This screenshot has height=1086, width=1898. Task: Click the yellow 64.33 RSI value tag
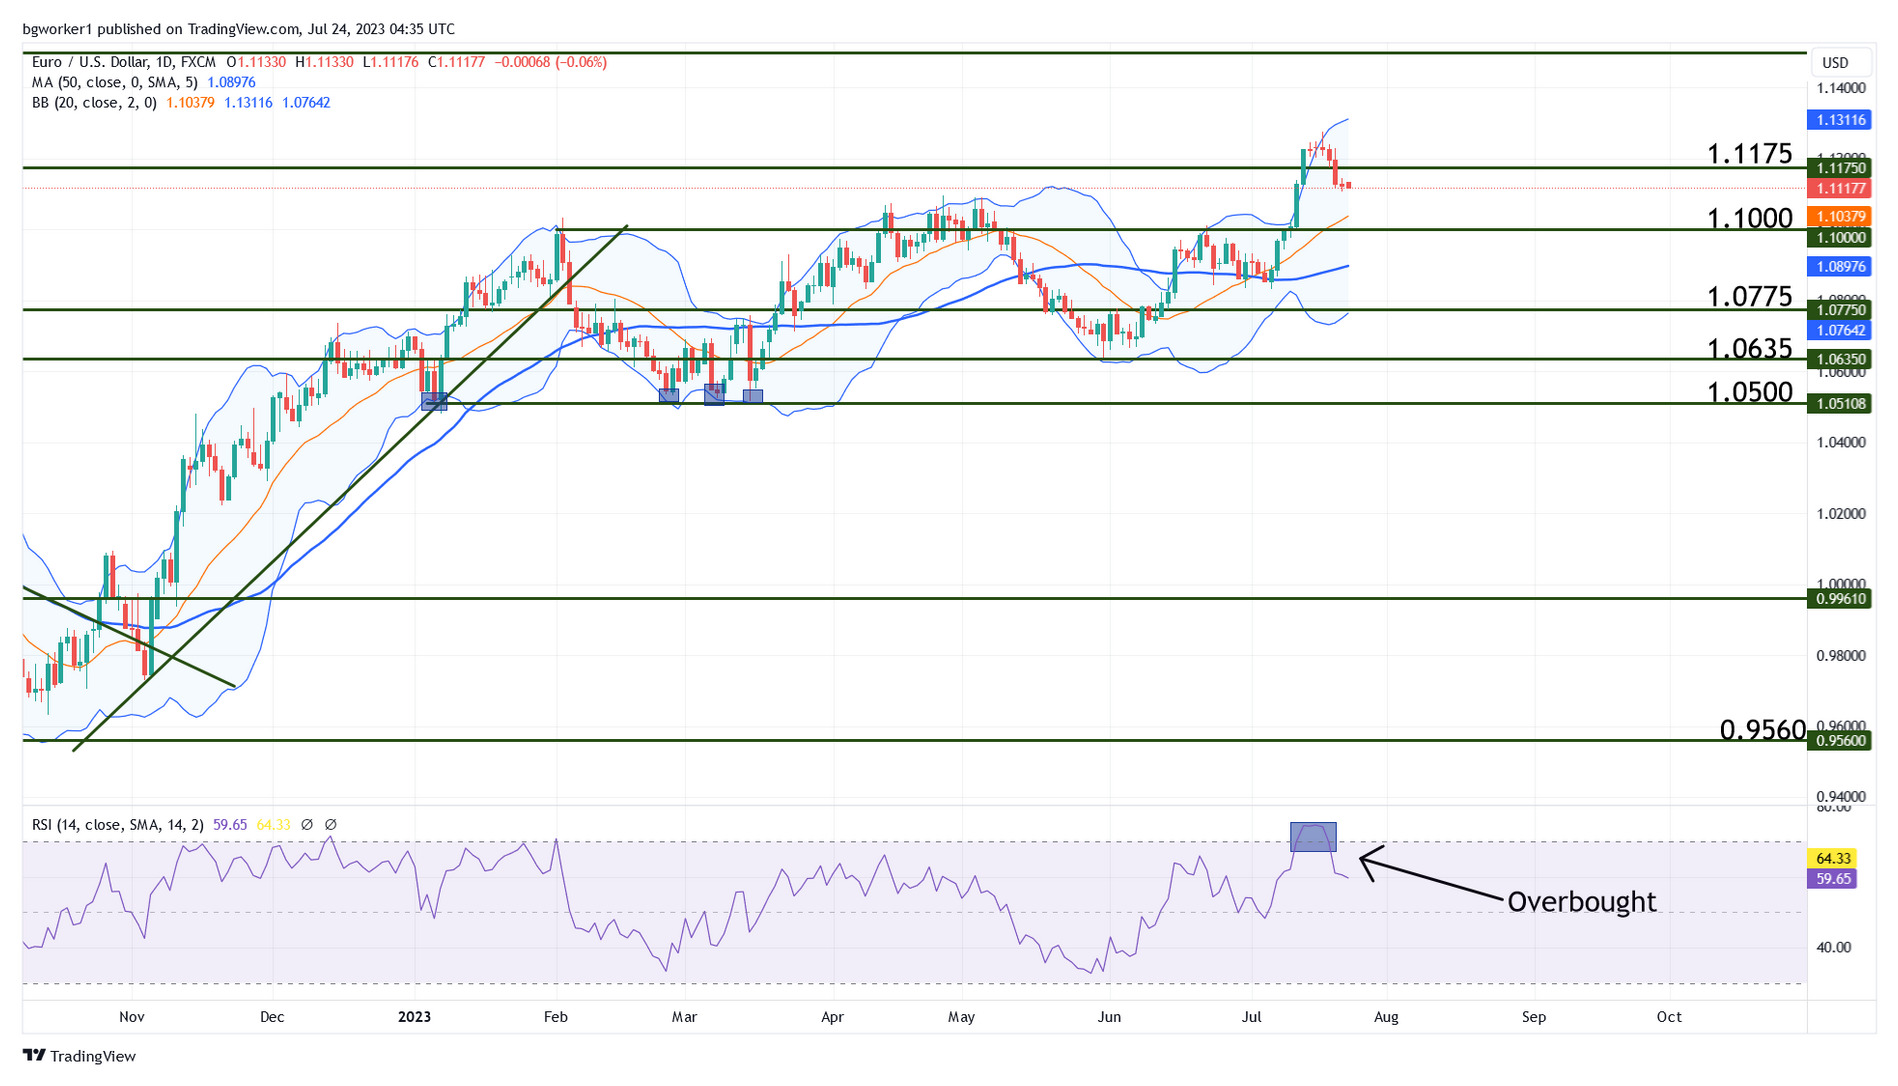click(1834, 859)
